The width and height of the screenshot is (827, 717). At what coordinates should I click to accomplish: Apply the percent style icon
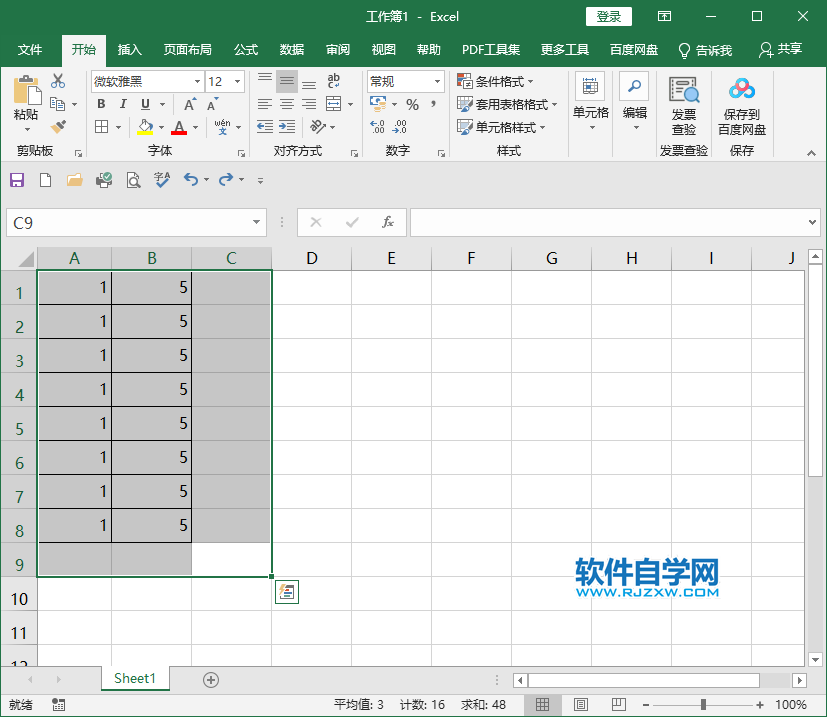point(411,104)
